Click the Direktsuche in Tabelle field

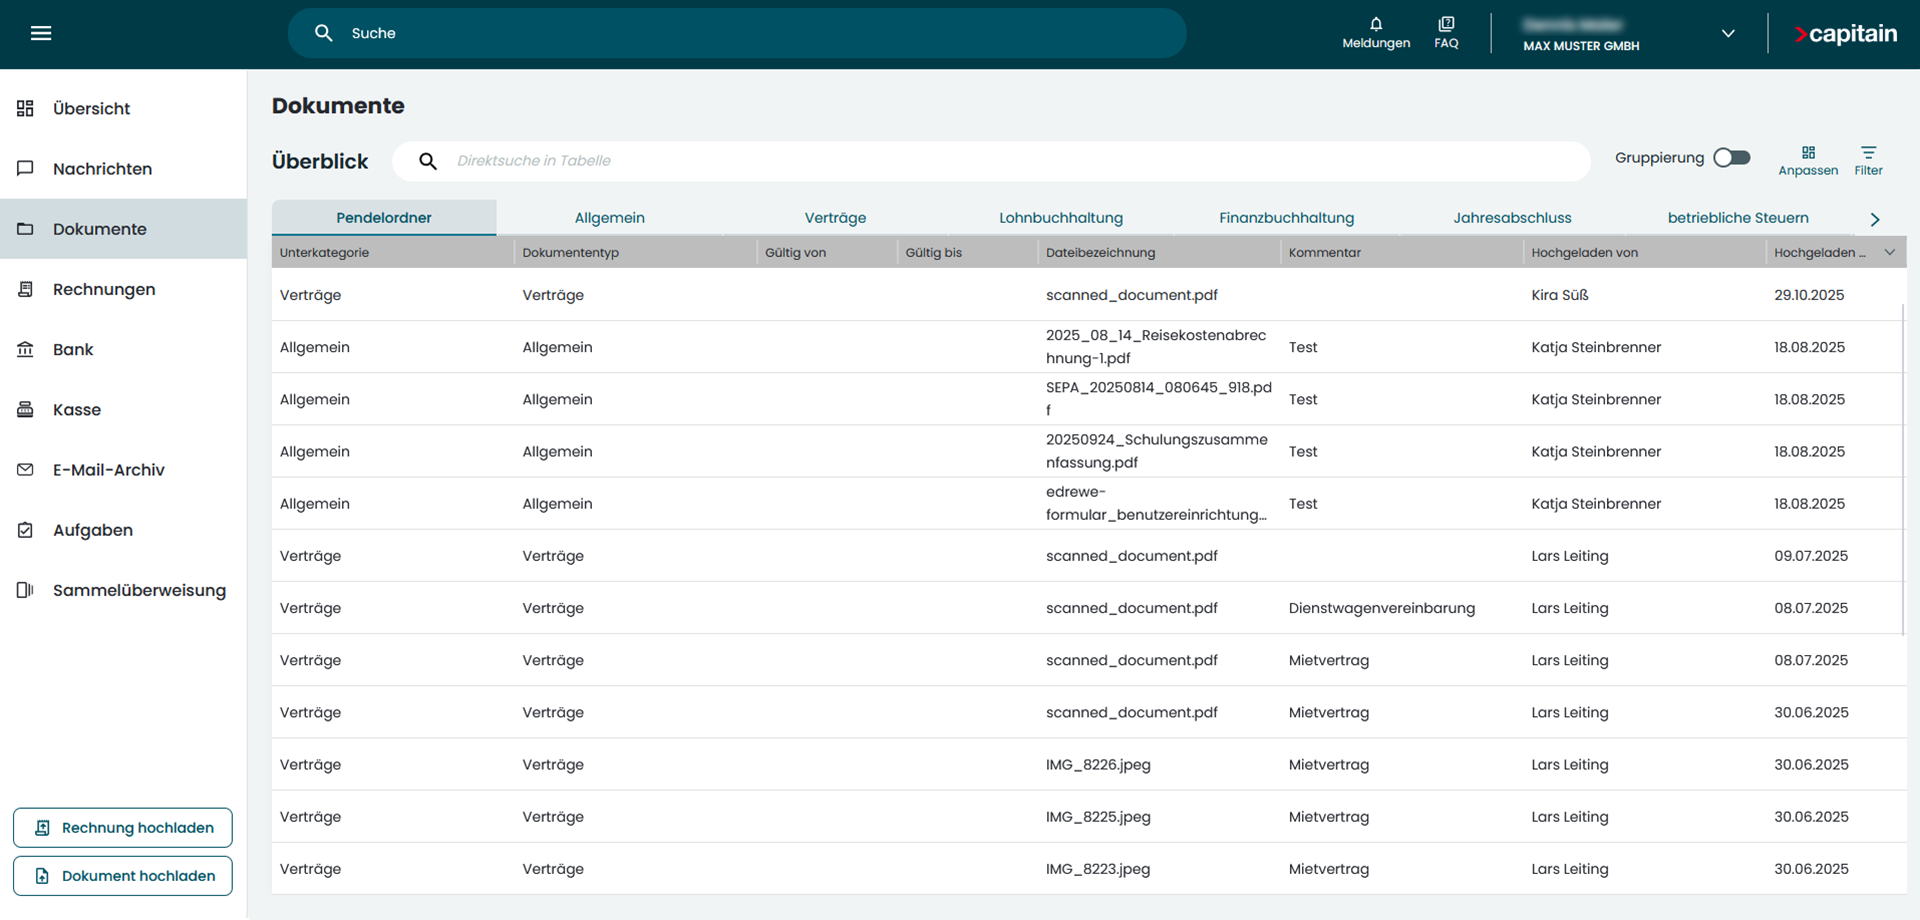tap(1000, 161)
